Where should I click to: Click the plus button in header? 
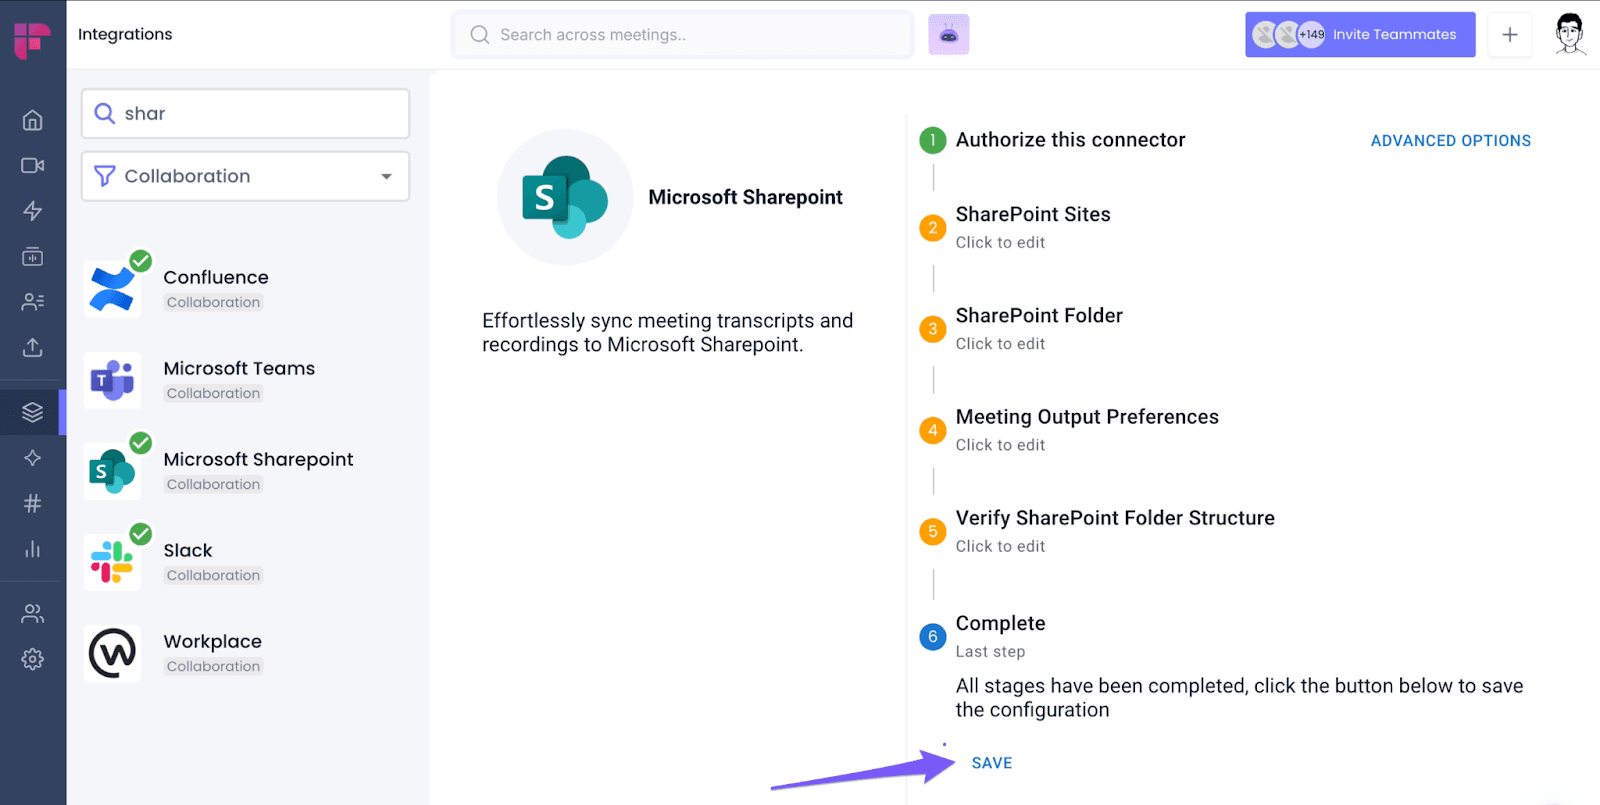click(x=1510, y=35)
